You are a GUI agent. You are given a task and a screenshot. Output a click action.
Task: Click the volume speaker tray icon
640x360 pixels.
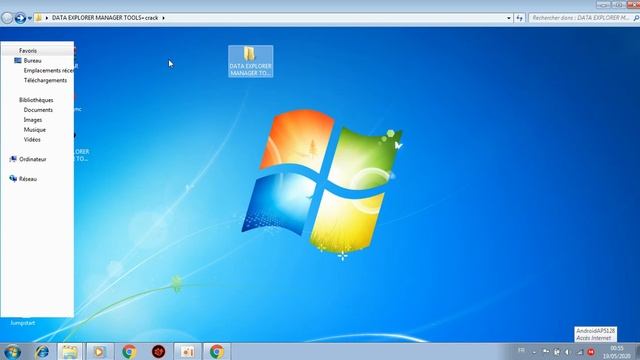tap(568, 351)
